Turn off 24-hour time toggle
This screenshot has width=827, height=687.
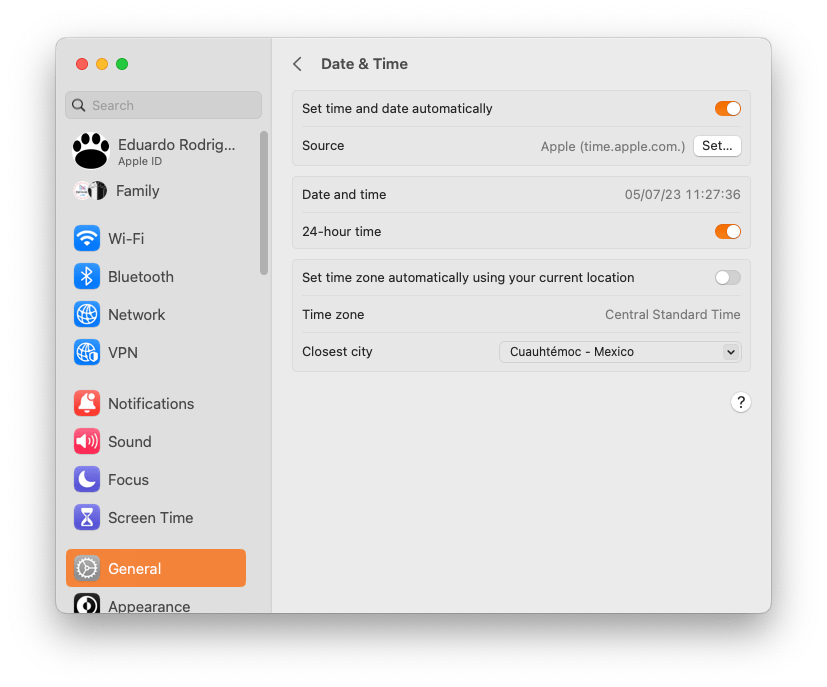tap(727, 232)
